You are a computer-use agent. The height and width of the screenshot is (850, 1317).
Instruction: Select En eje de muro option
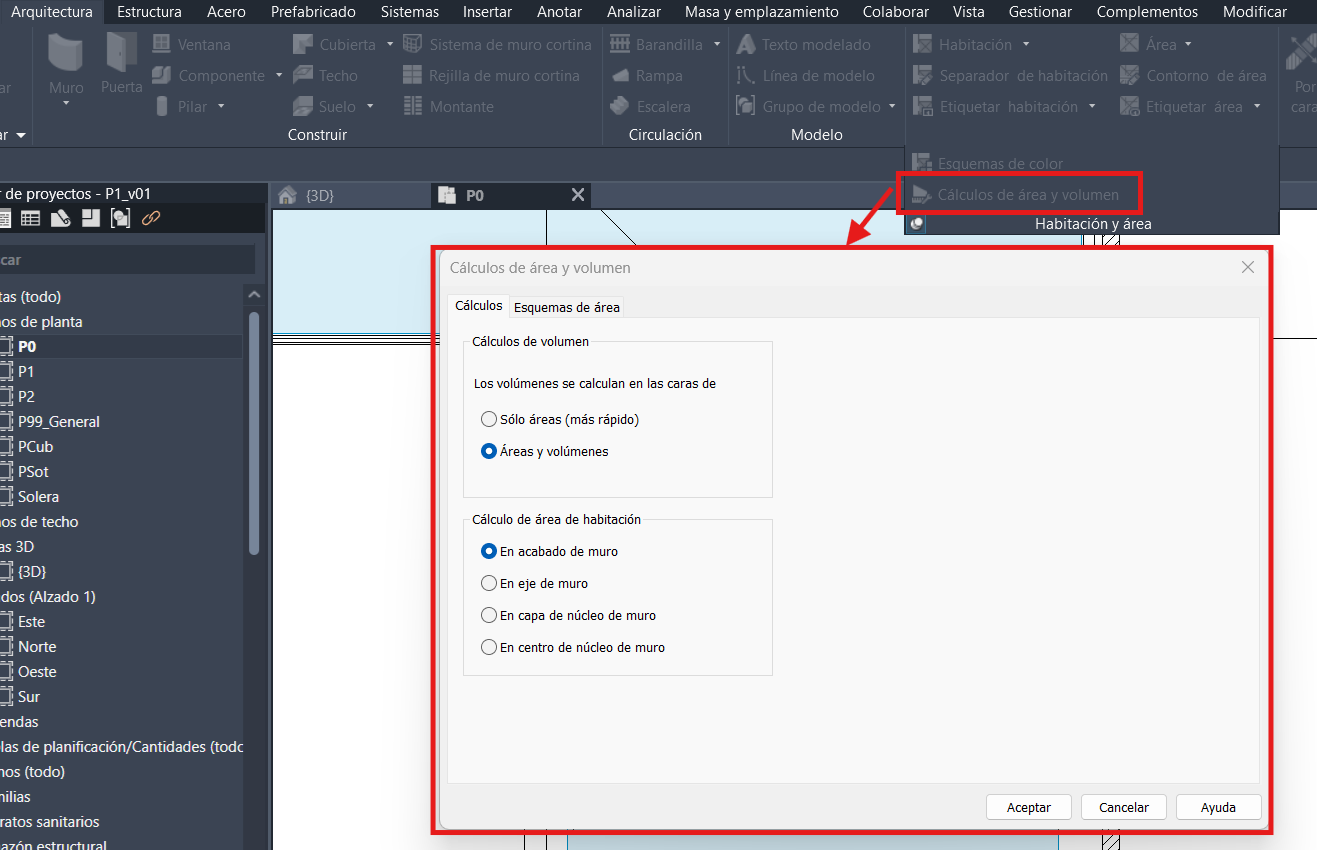[x=489, y=583]
